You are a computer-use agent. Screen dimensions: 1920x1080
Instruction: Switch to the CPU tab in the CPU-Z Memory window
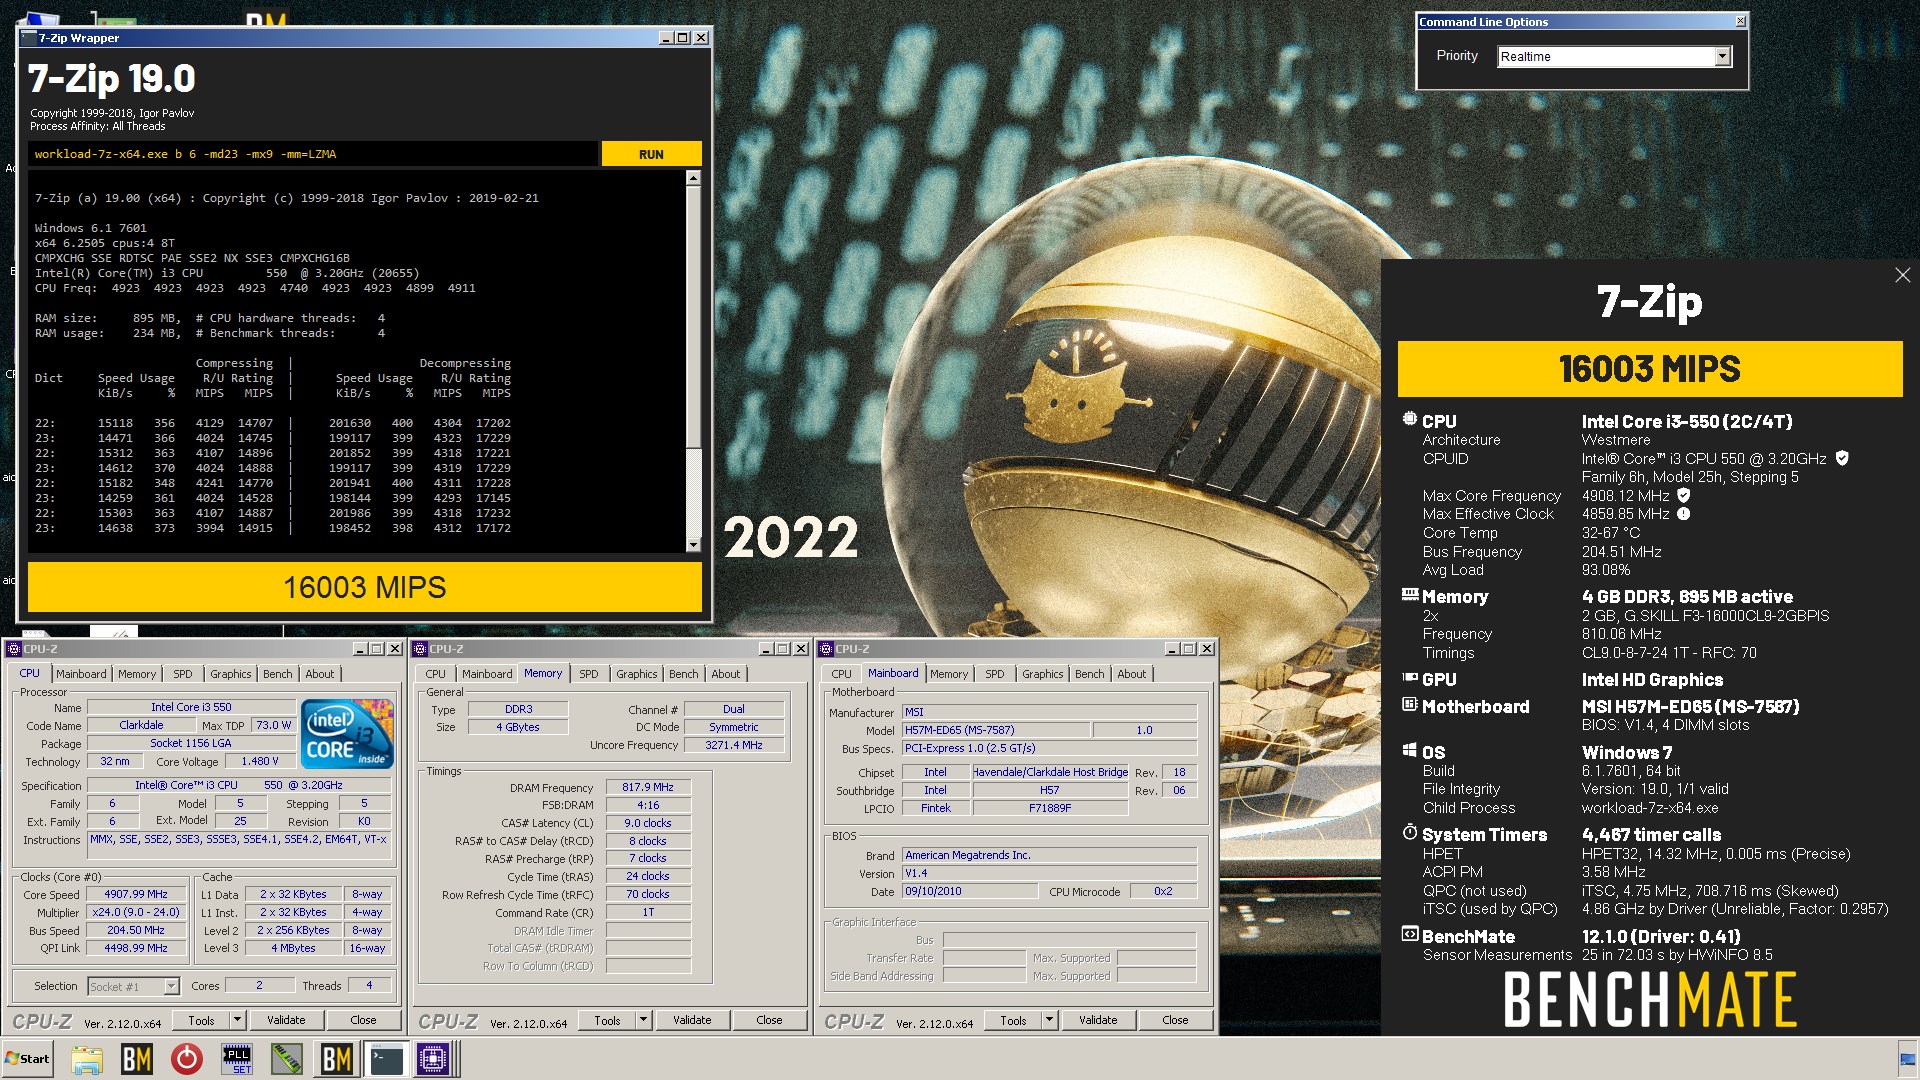435,674
